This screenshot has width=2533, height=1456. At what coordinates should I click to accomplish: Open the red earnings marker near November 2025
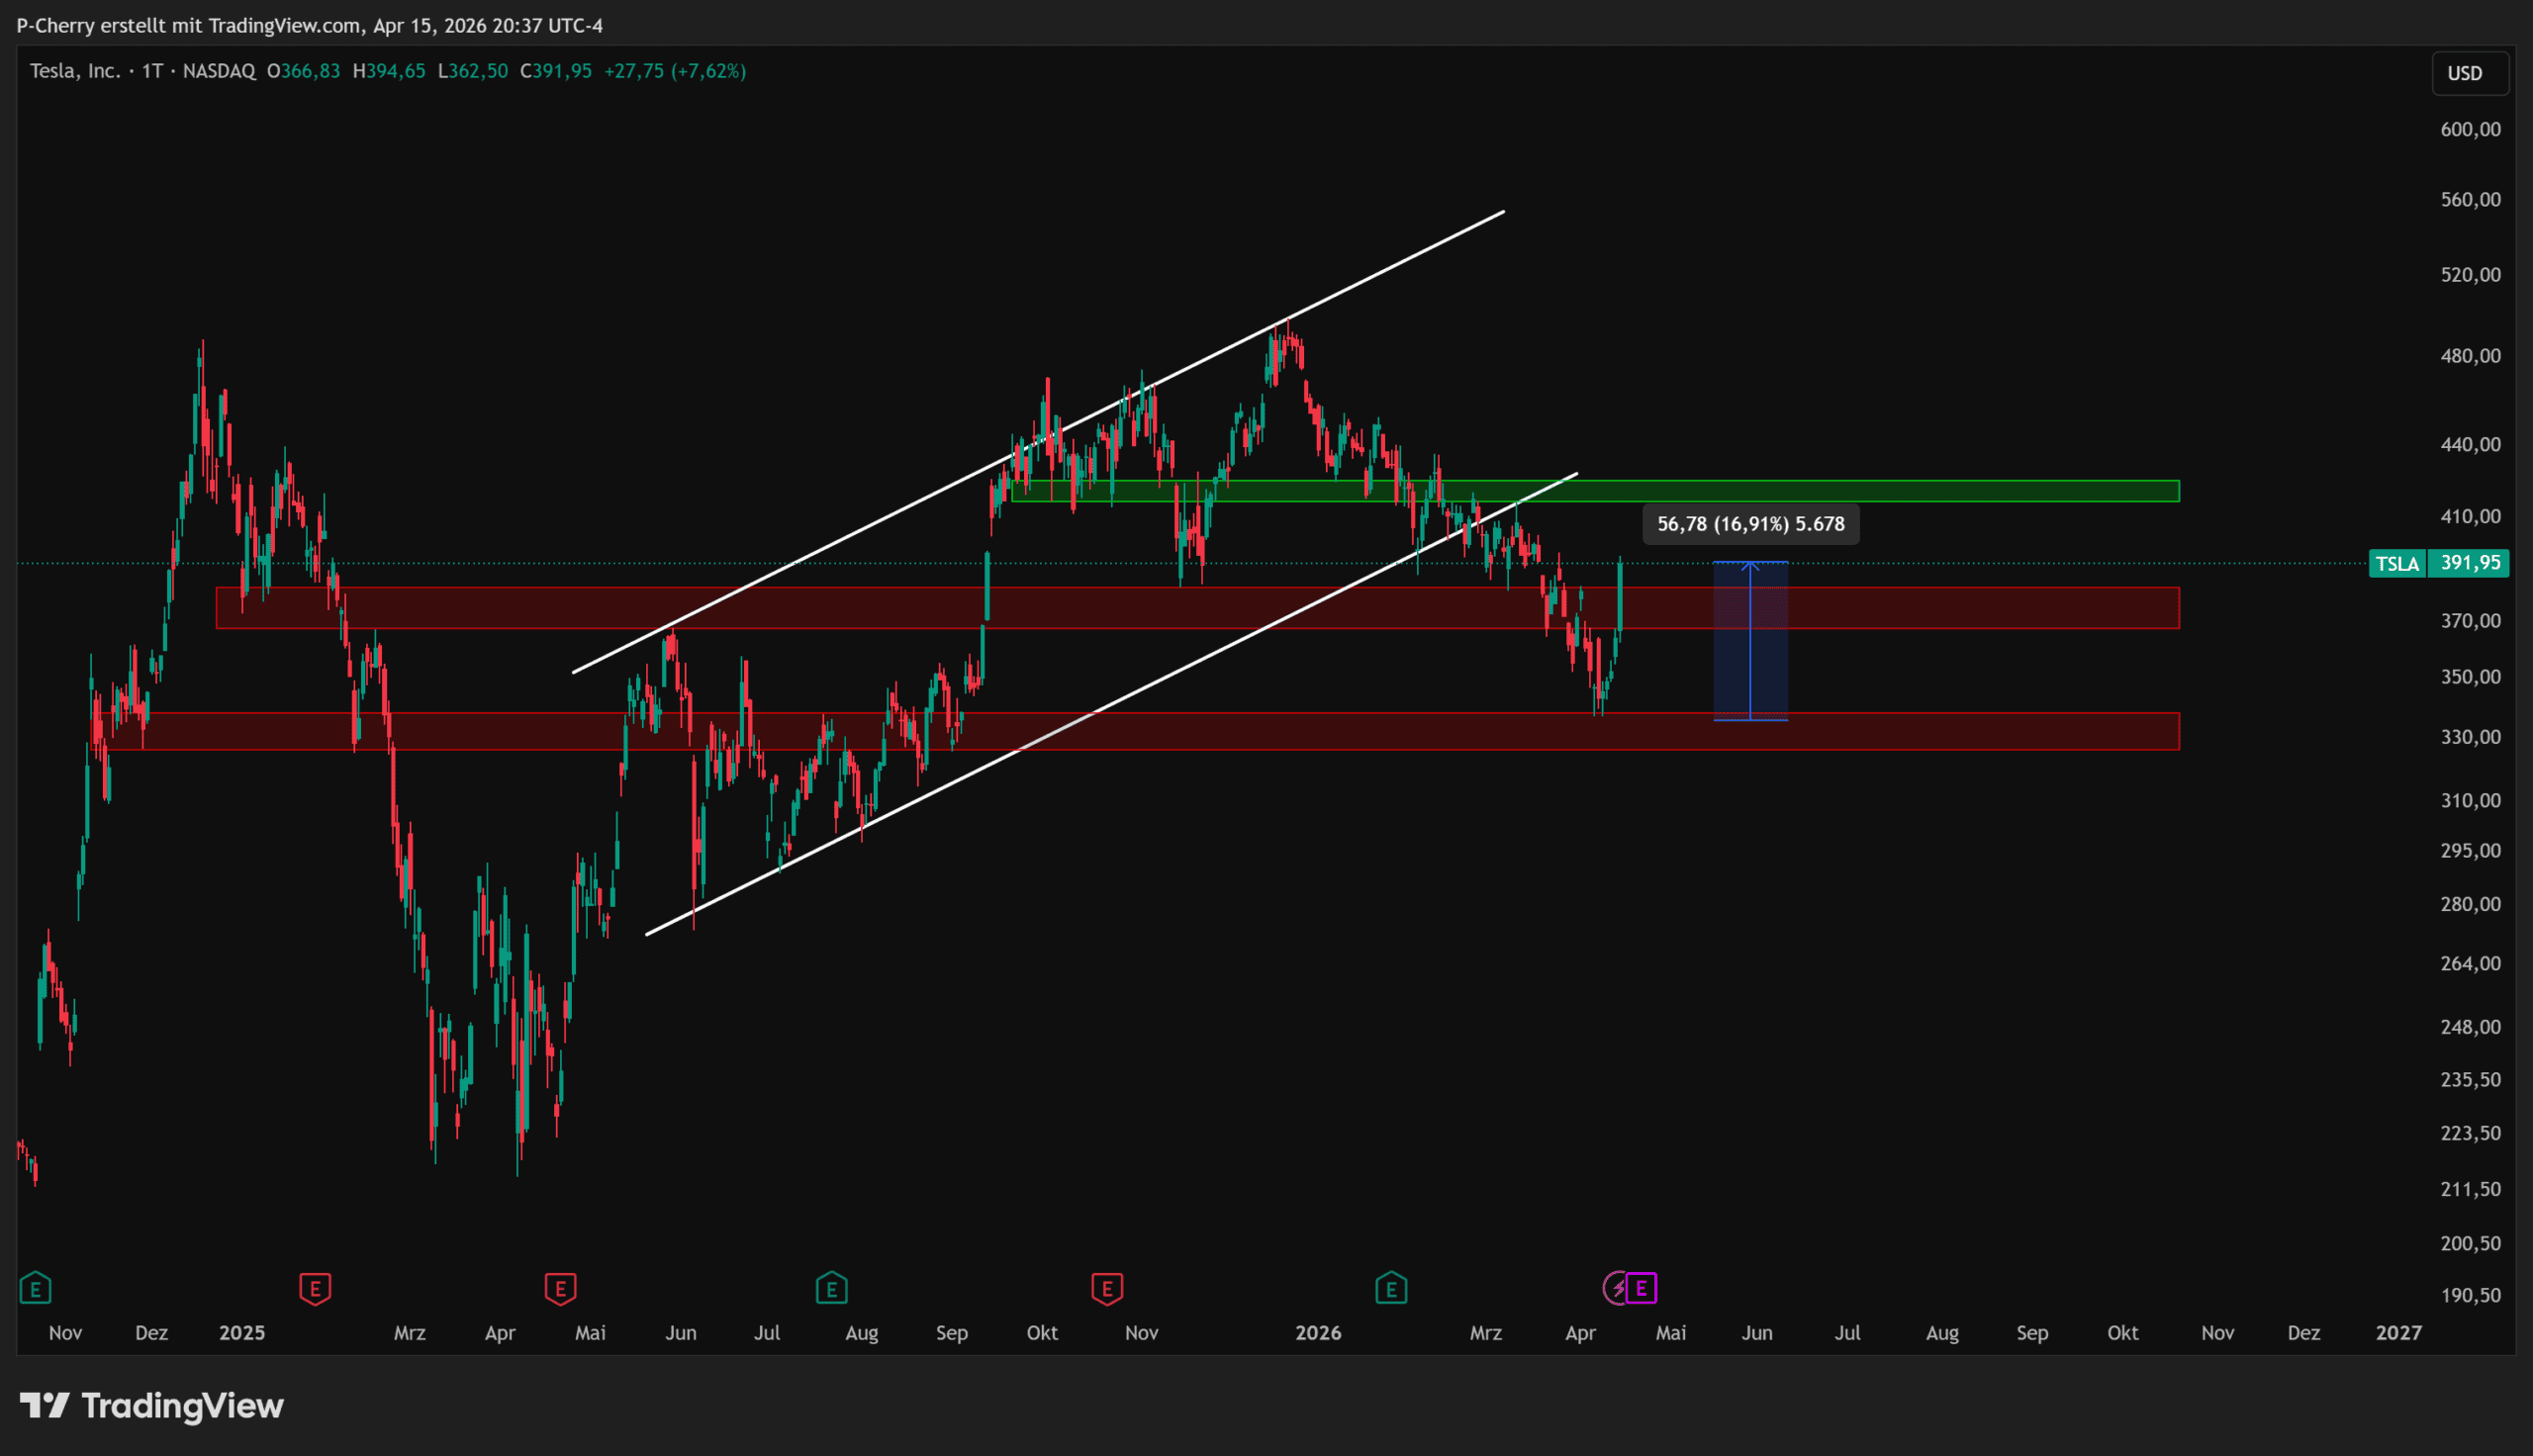1107,1288
